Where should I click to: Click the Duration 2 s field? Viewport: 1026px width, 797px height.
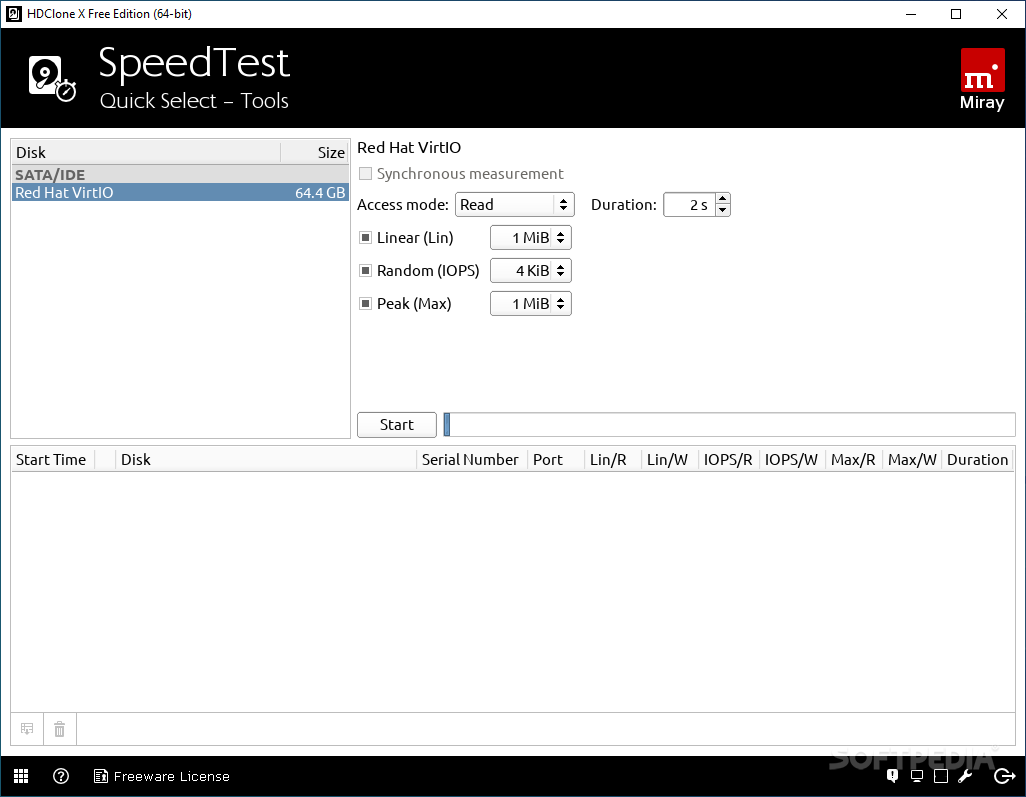[x=690, y=205]
